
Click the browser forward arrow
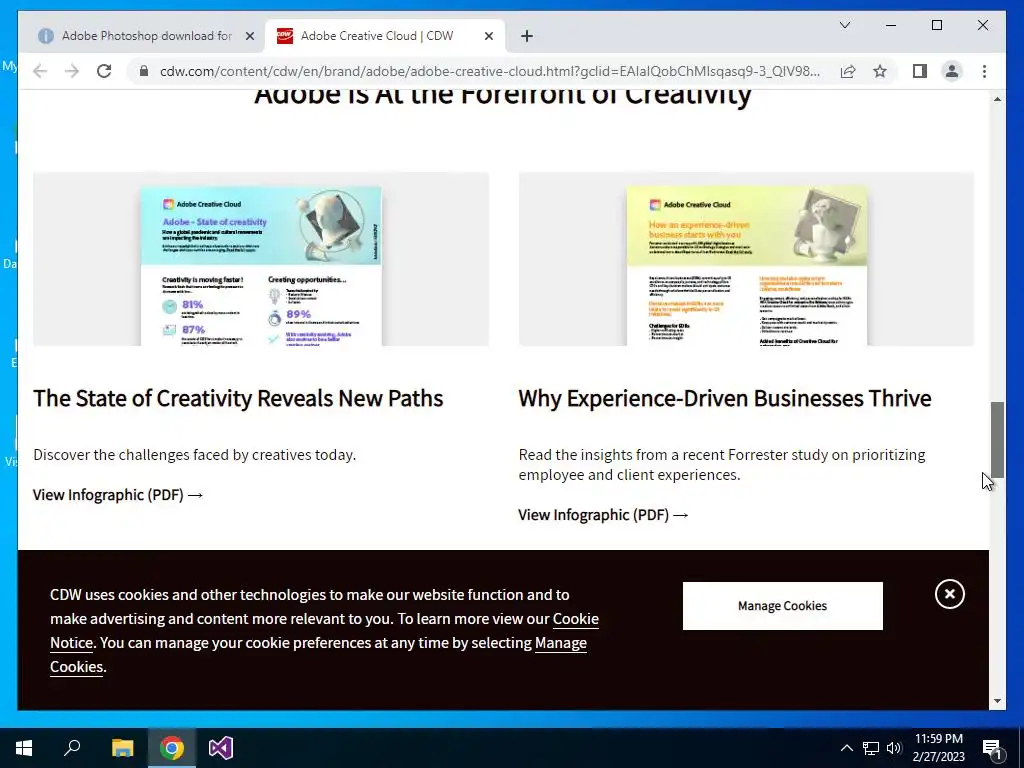point(72,71)
